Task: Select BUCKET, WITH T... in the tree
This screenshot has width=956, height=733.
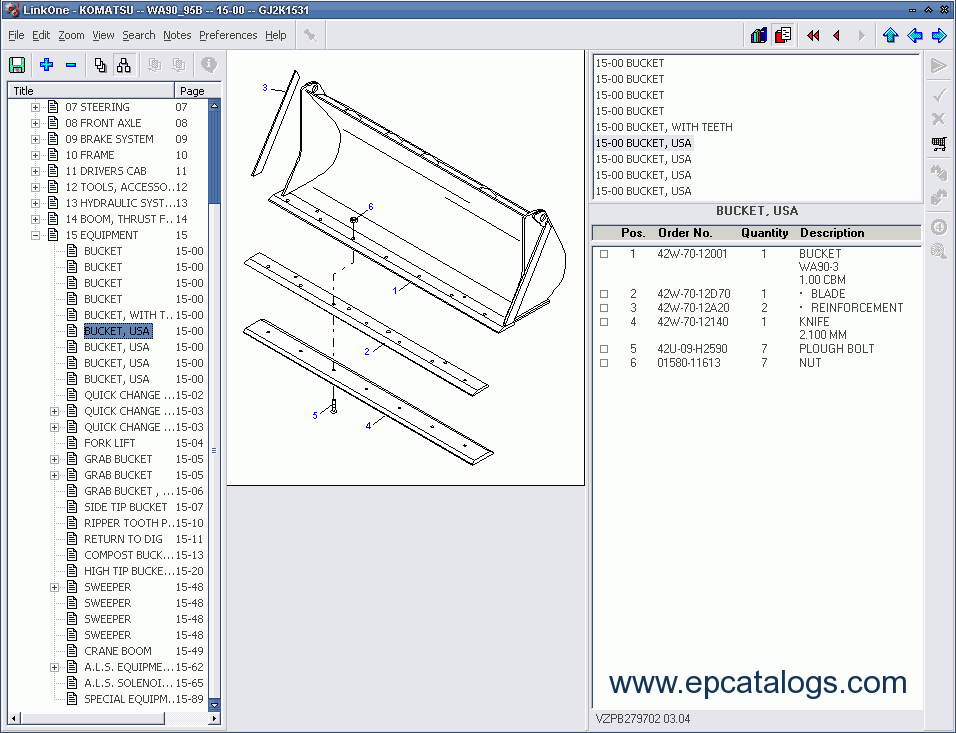Action: [129, 315]
